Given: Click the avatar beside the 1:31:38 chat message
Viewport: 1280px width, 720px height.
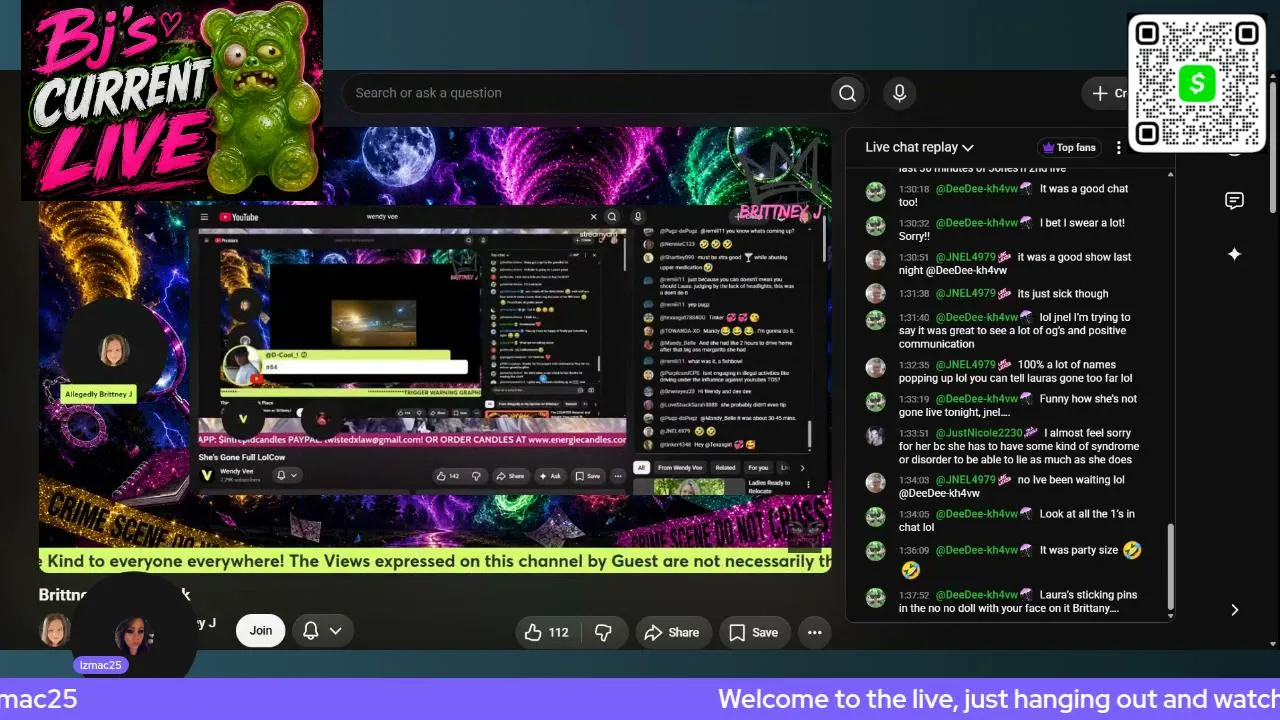Looking at the screenshot, I should (876, 294).
